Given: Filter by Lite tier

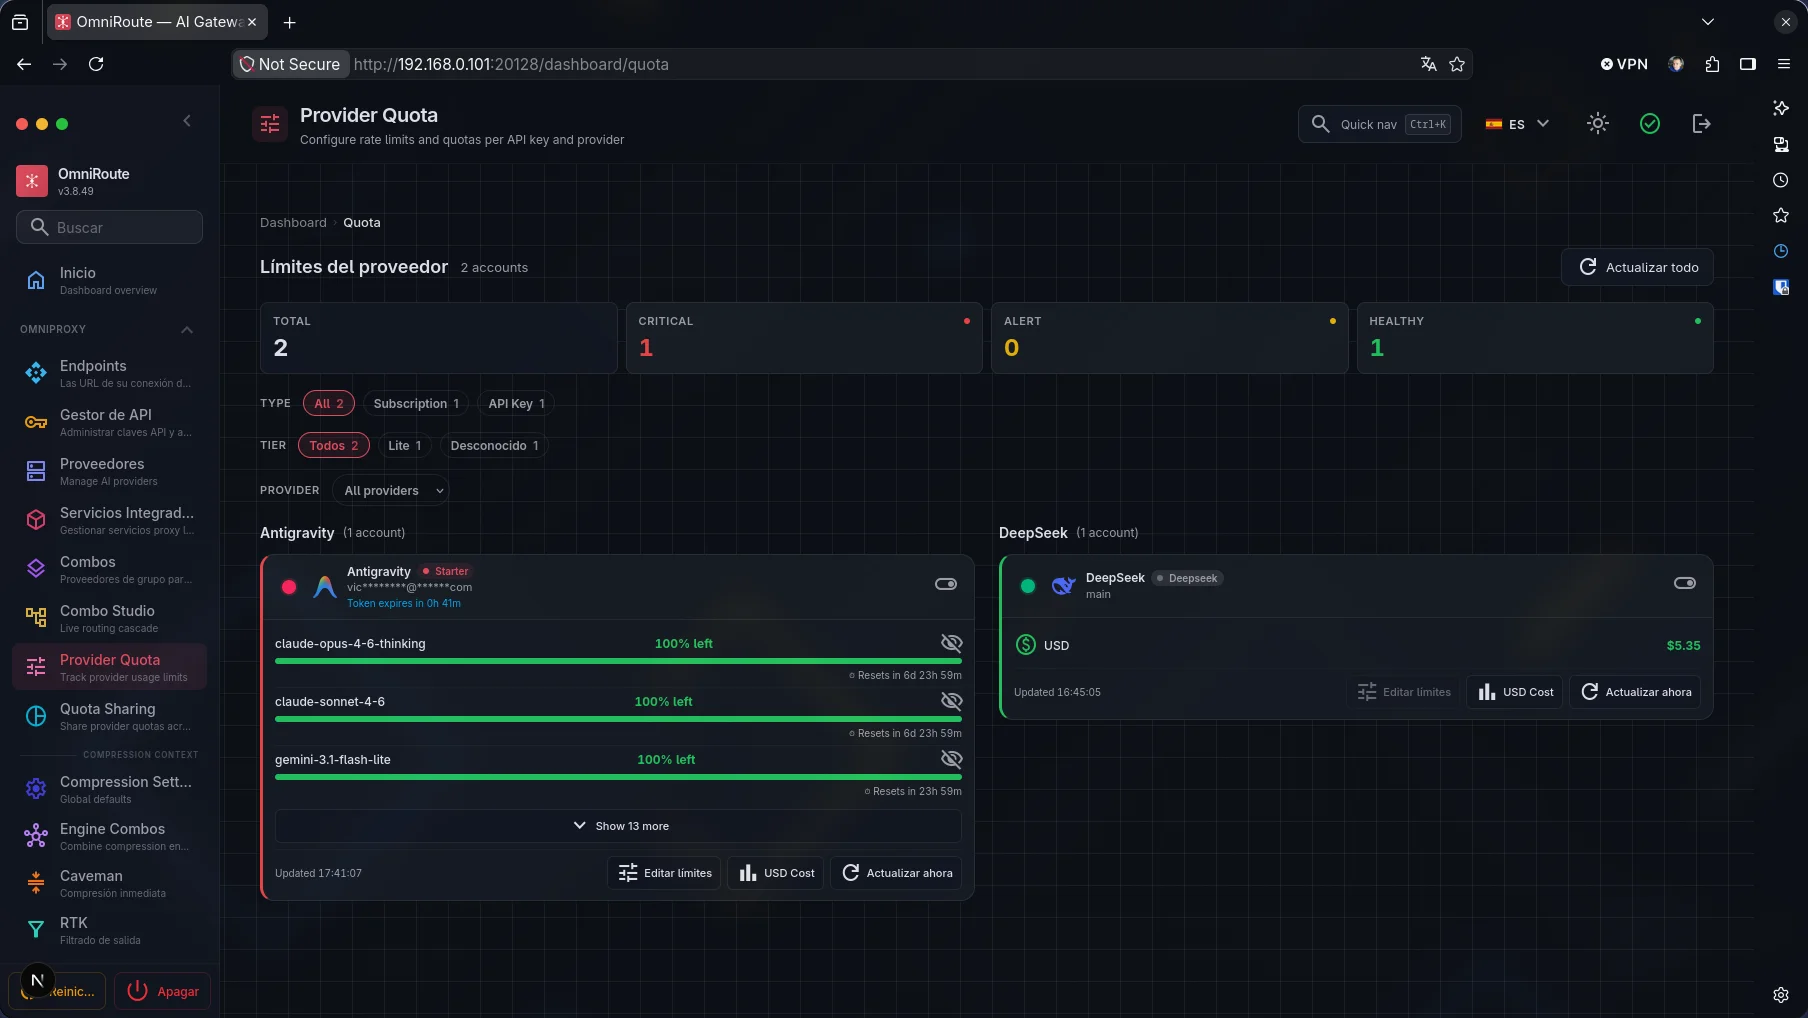Looking at the screenshot, I should 405,445.
